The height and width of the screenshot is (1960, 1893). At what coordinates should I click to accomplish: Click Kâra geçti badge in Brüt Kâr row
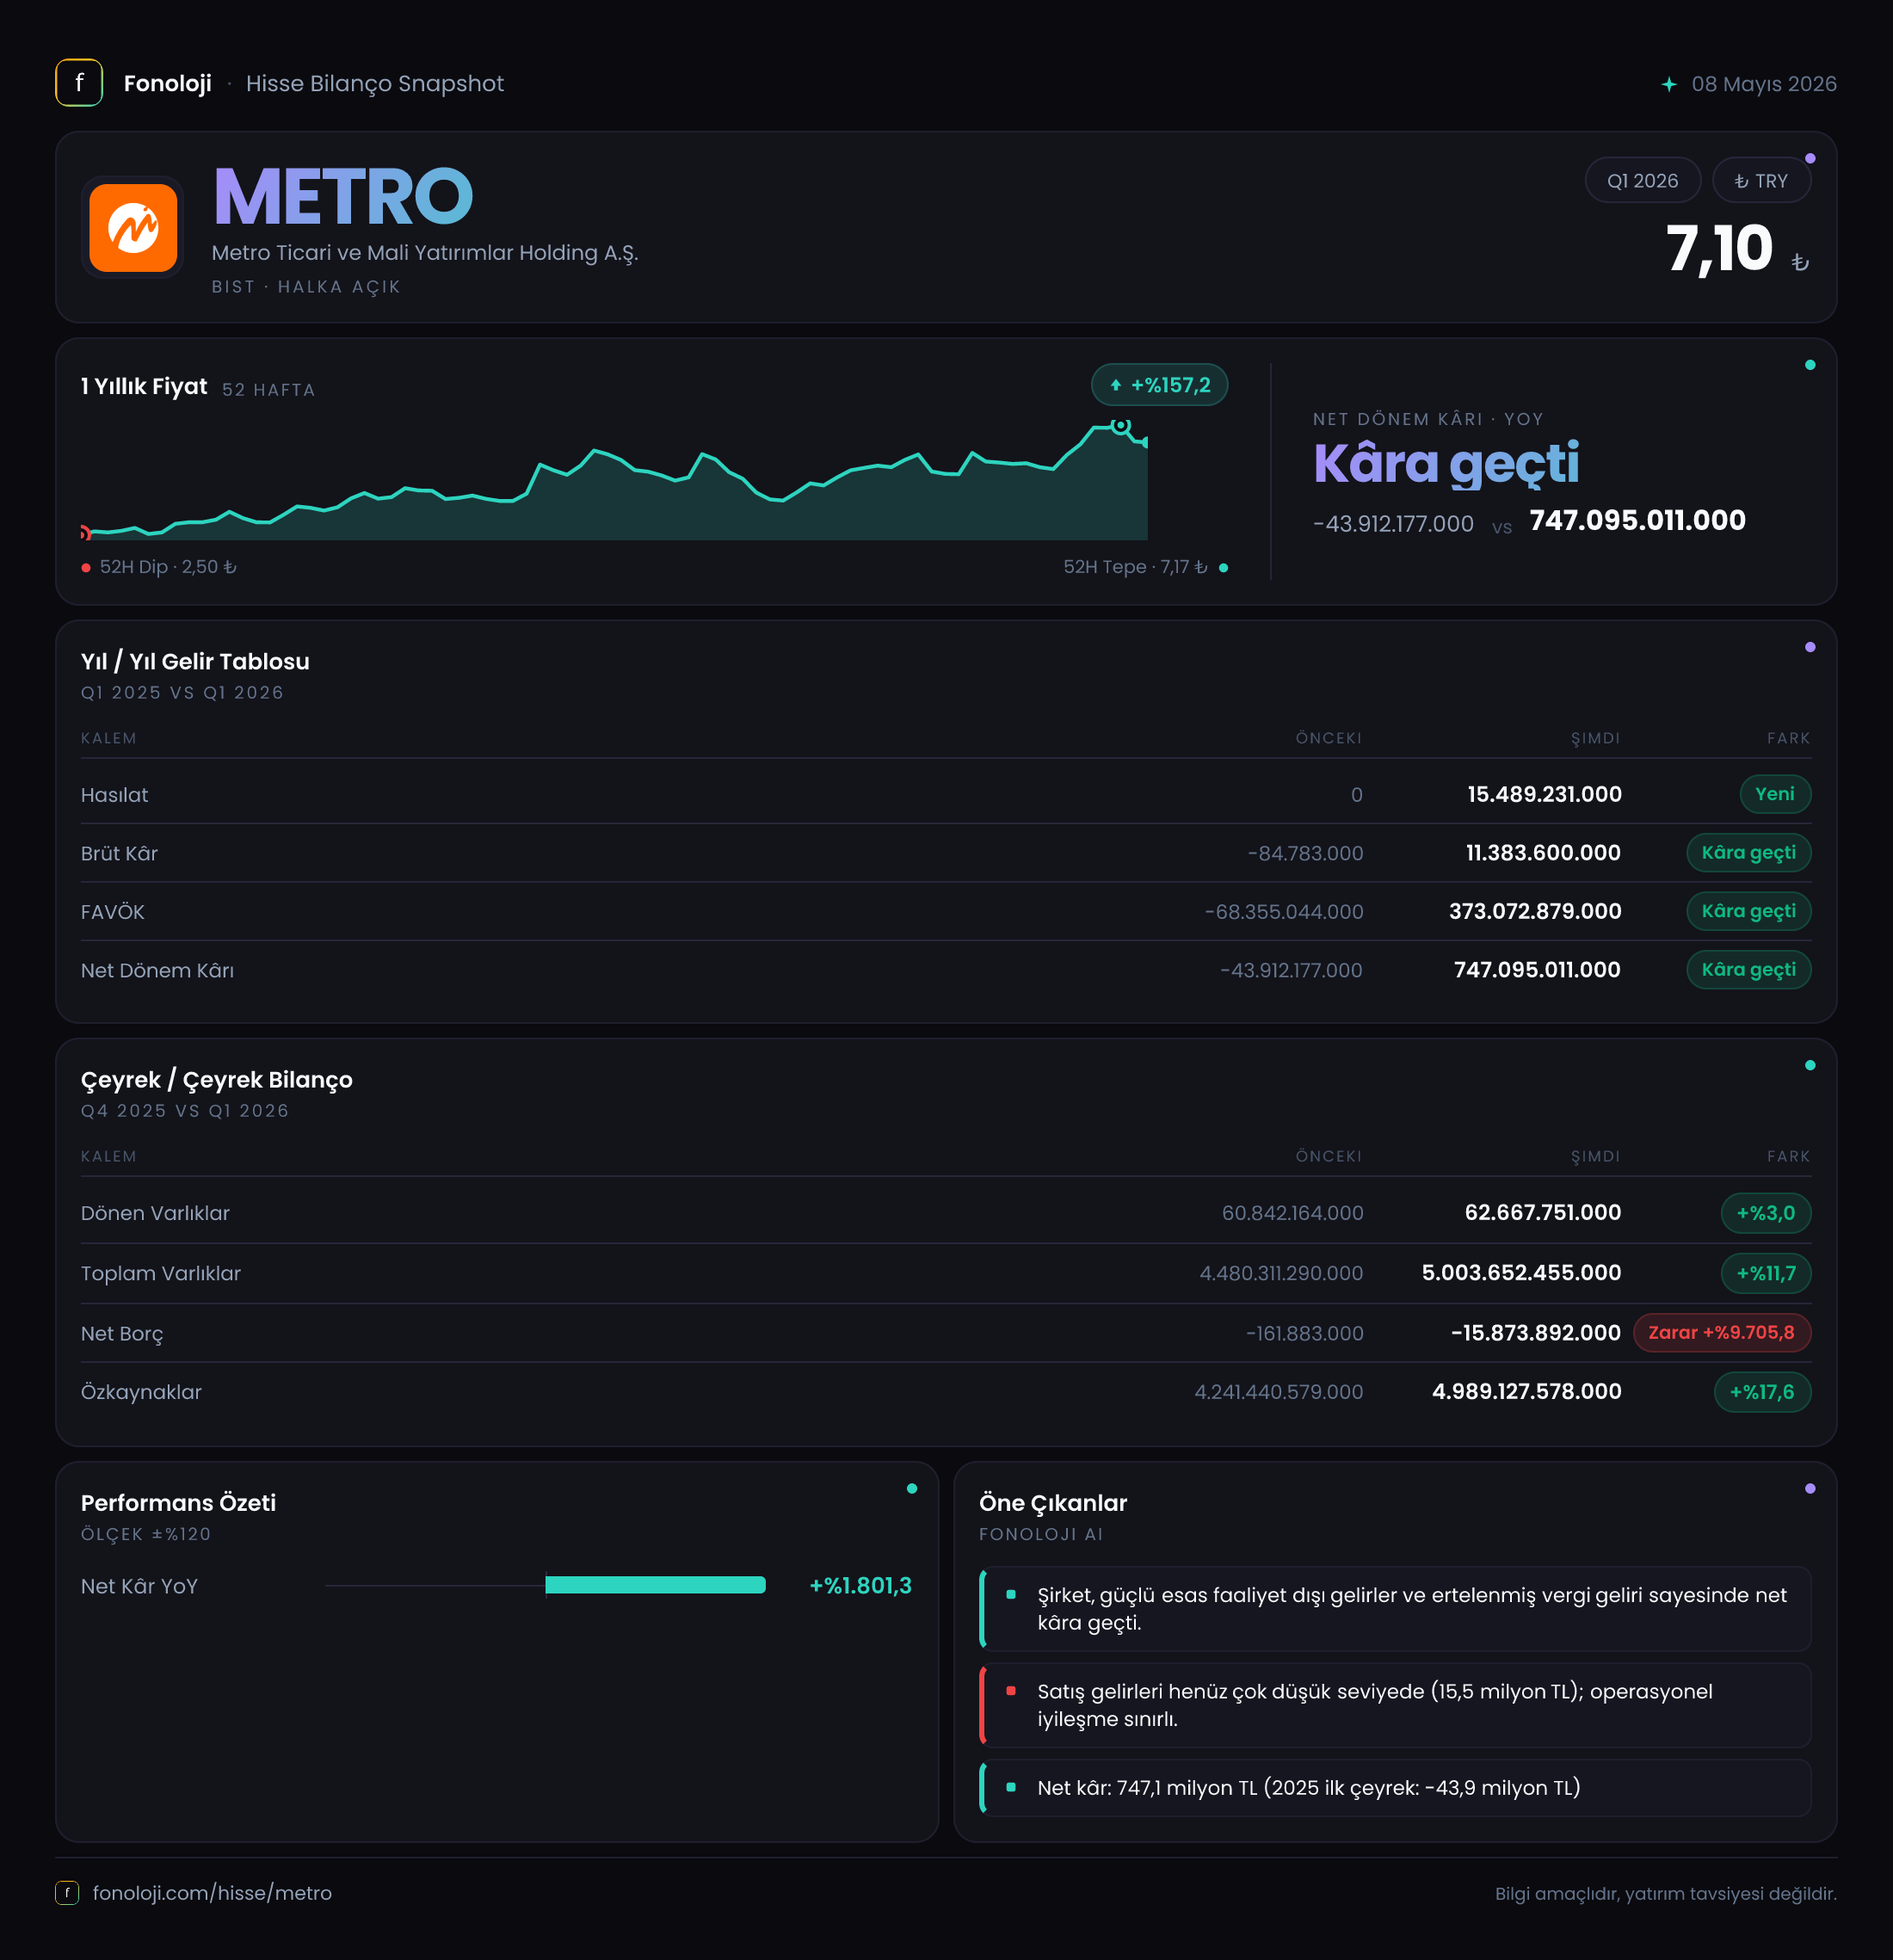point(1748,853)
